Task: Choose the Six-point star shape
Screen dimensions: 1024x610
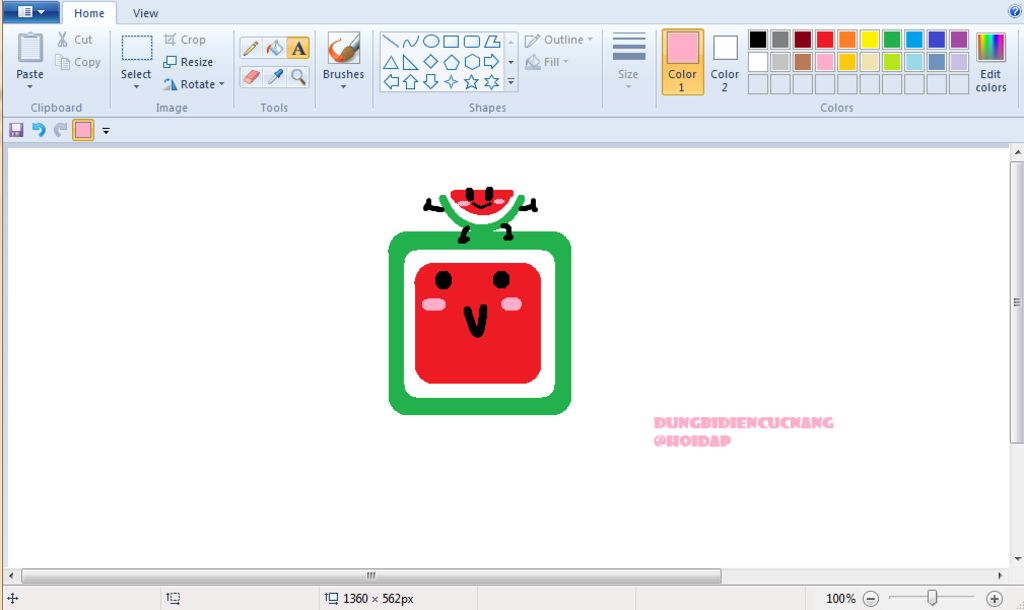Action: point(492,82)
